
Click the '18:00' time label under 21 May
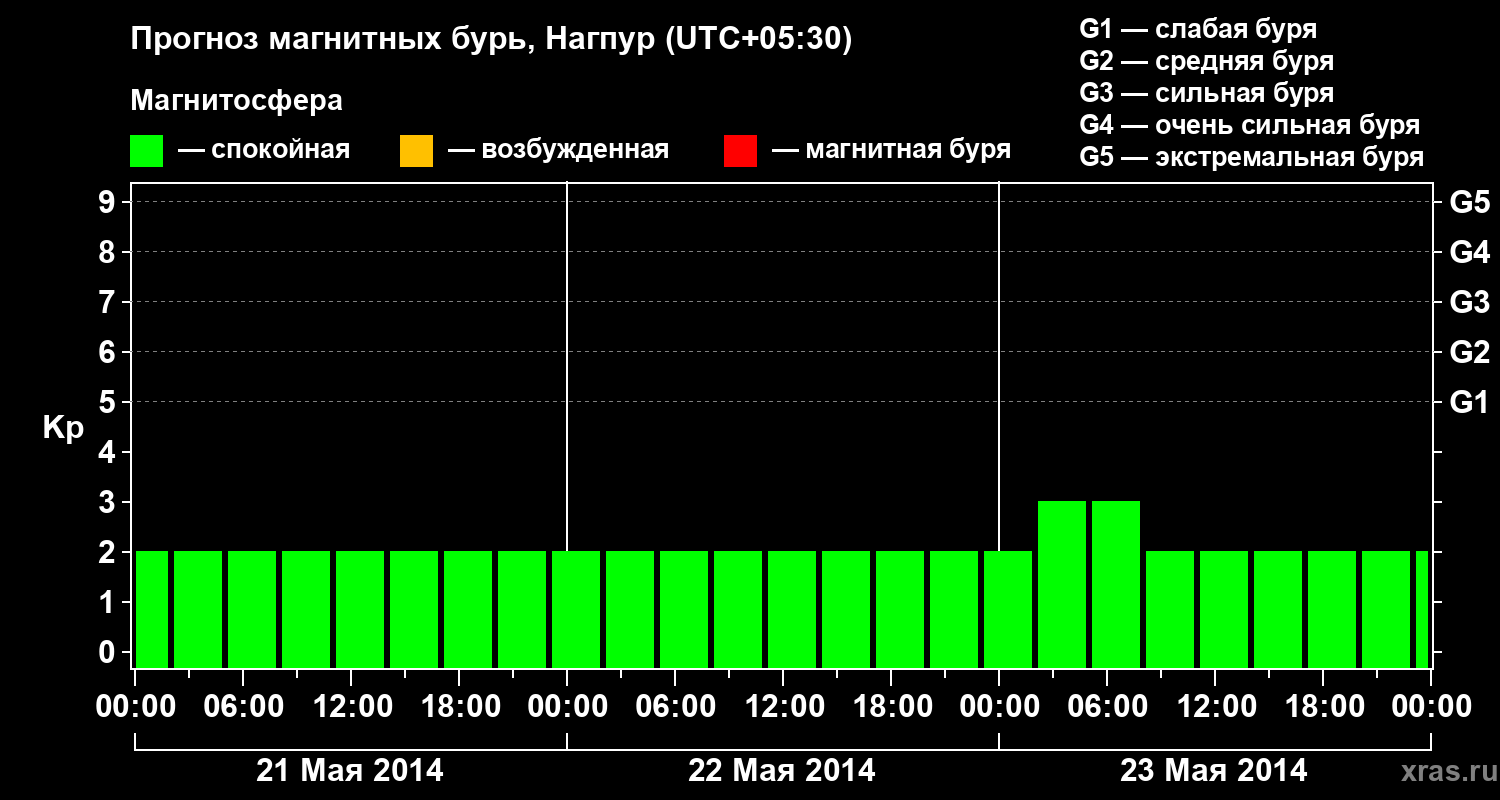[461, 707]
